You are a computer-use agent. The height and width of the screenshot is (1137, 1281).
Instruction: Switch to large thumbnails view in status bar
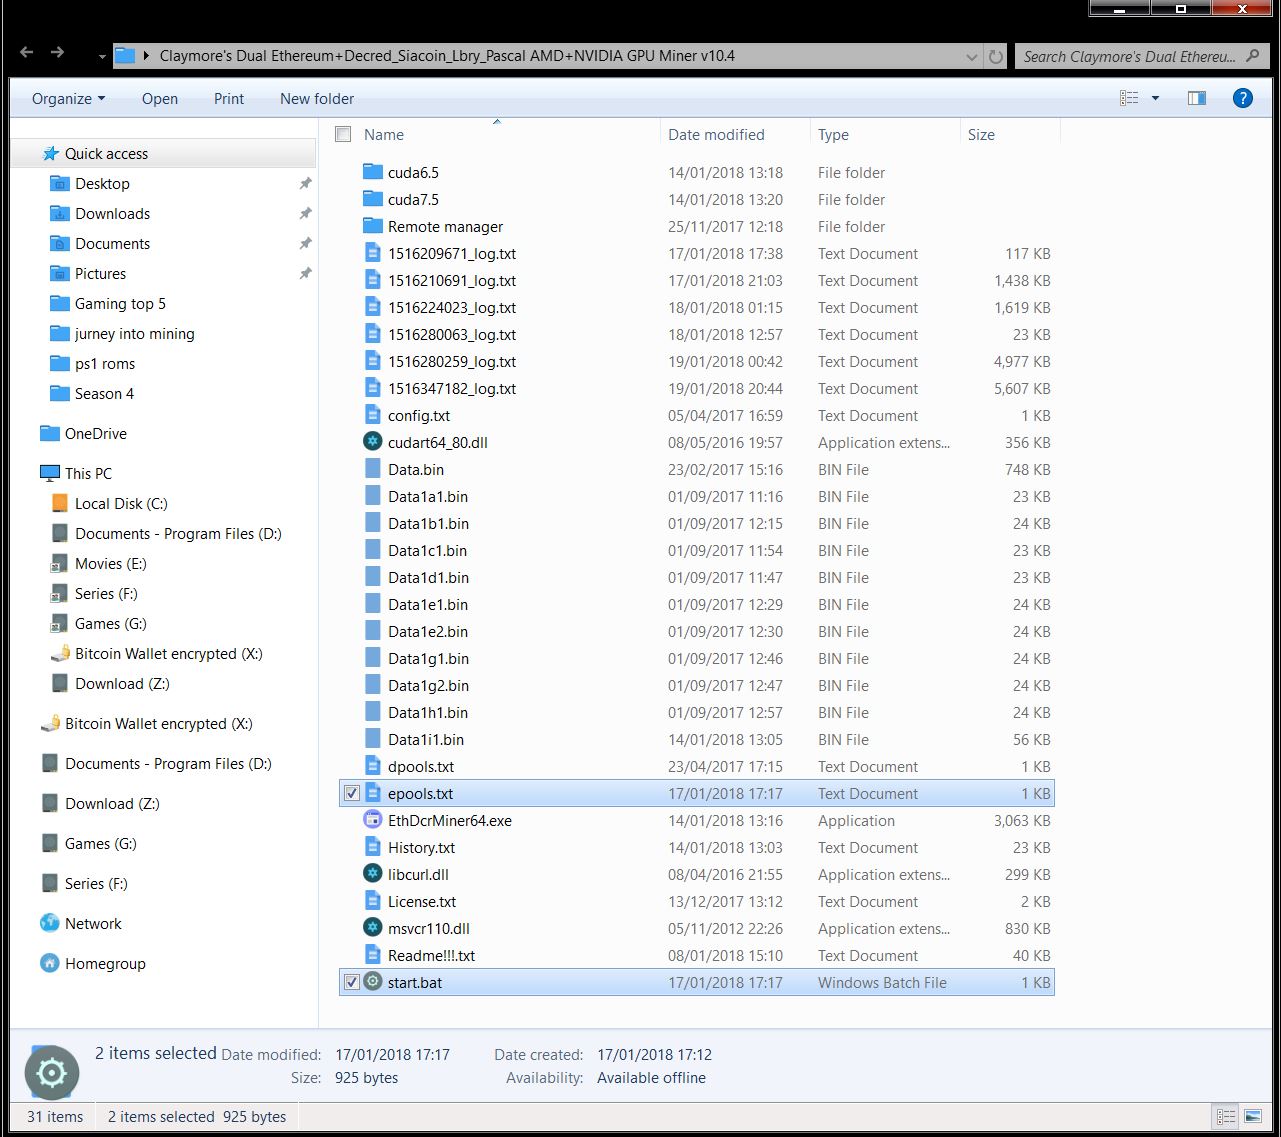pyautogui.click(x=1253, y=1116)
